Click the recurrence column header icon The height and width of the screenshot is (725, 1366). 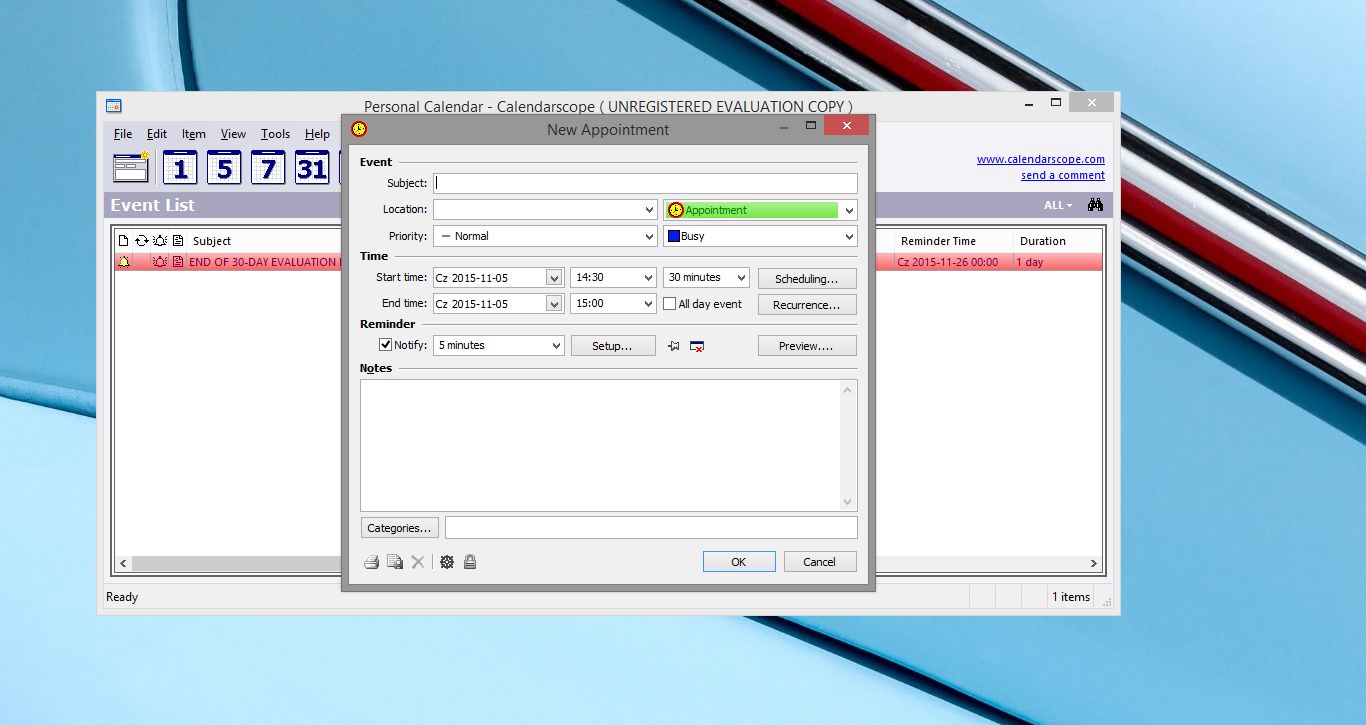(142, 241)
